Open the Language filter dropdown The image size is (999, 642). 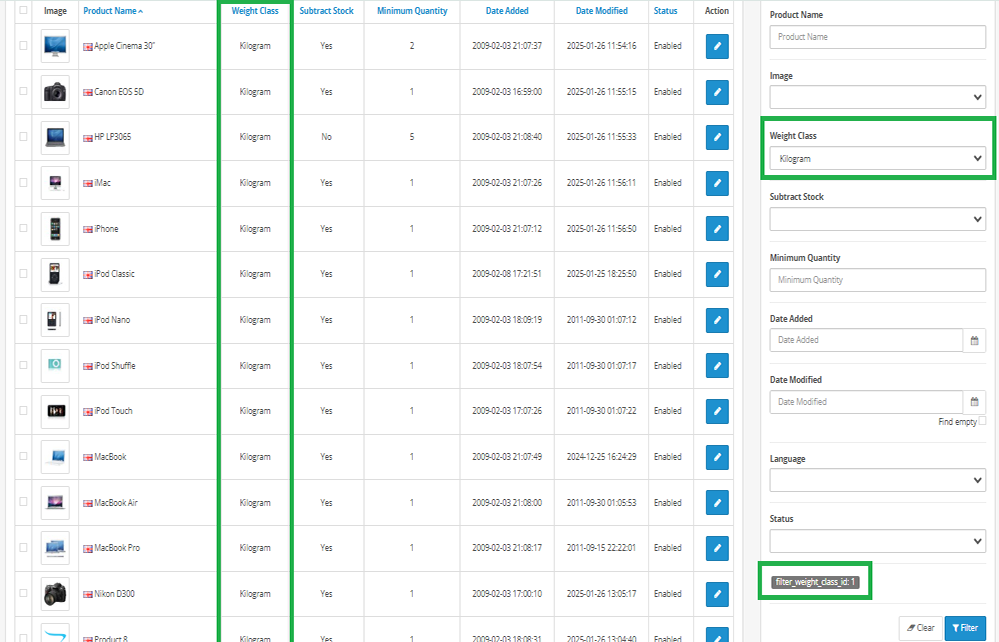click(877, 480)
